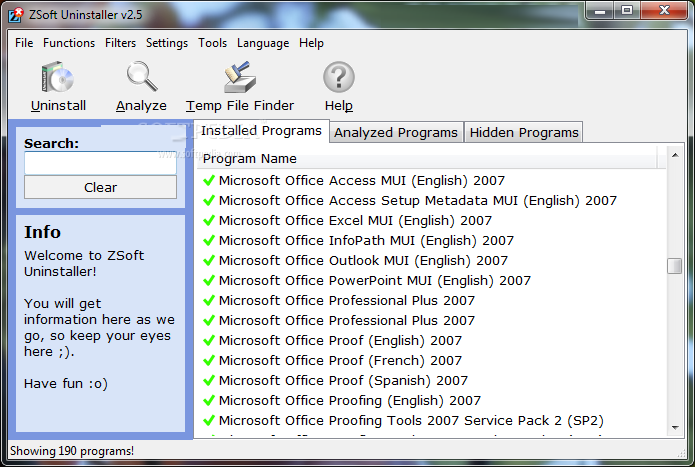Maximize the ZSoft Uninstaller window

pos(627,11)
